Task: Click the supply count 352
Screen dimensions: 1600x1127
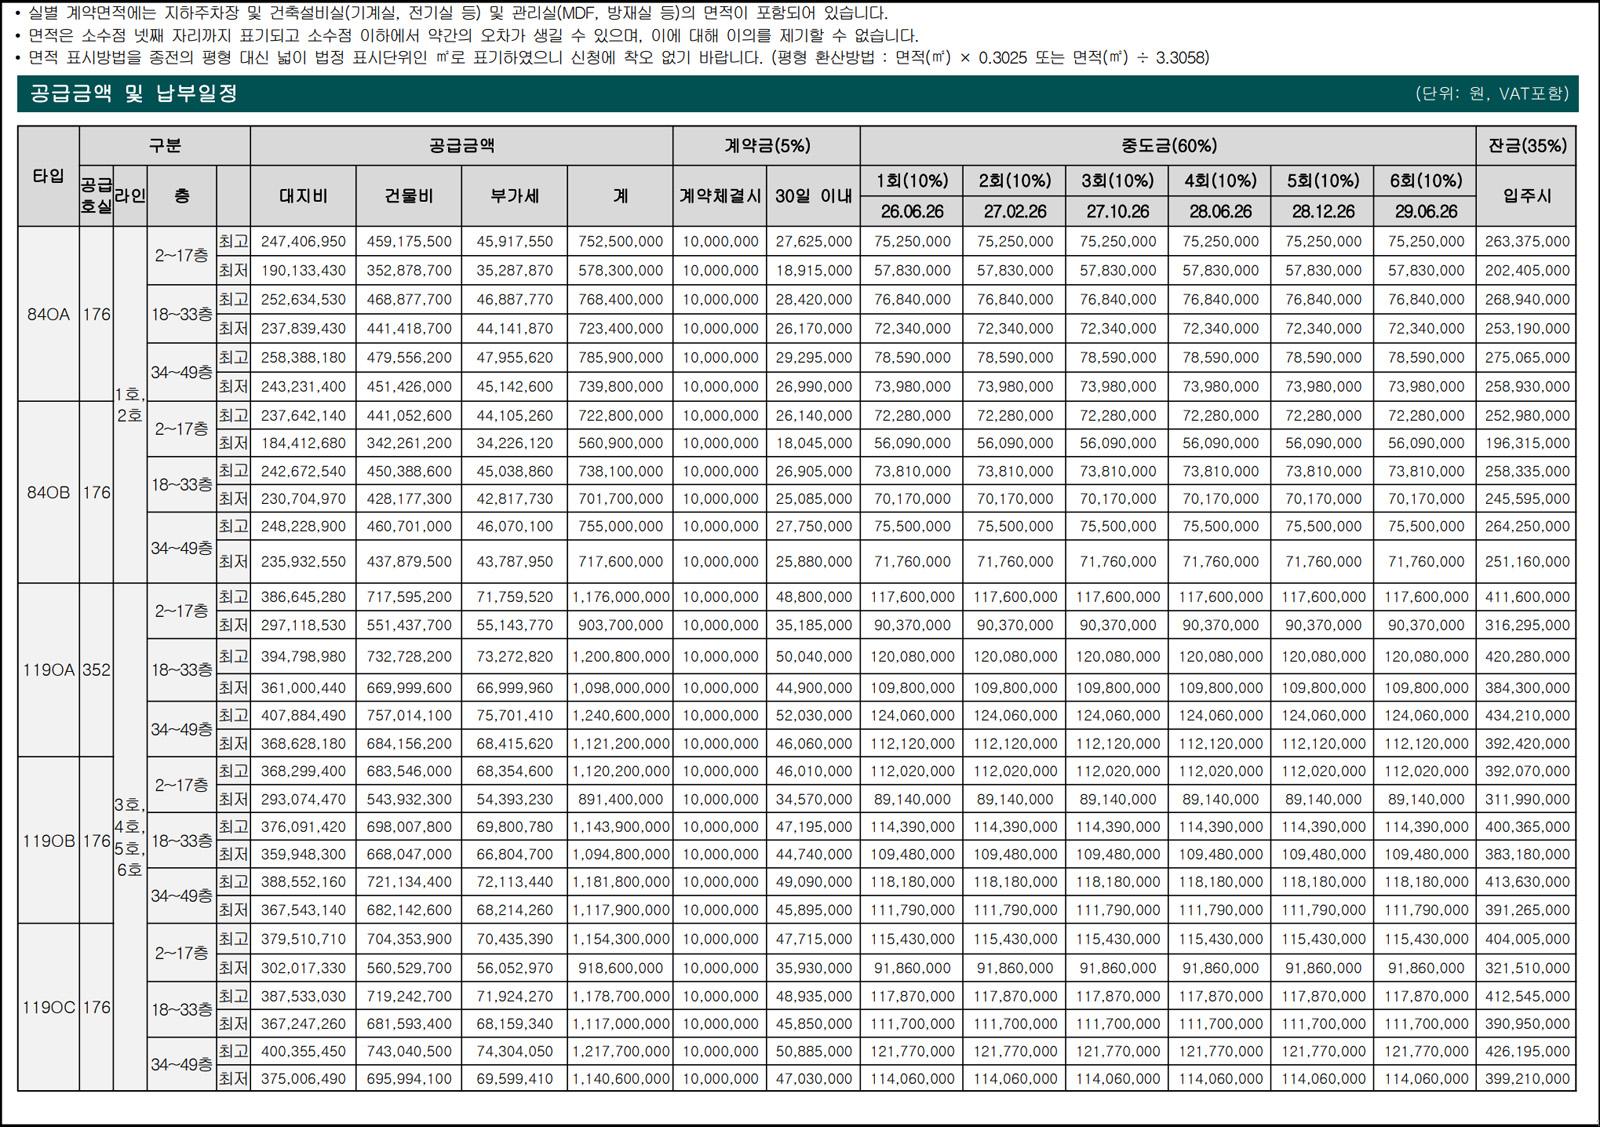Action: pos(96,670)
